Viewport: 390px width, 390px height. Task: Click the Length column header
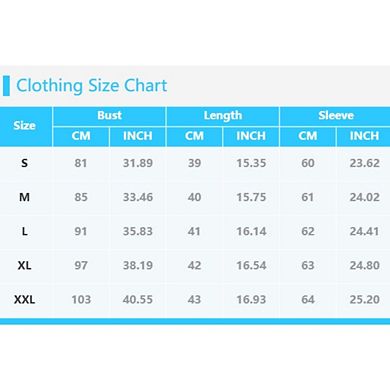(x=223, y=116)
